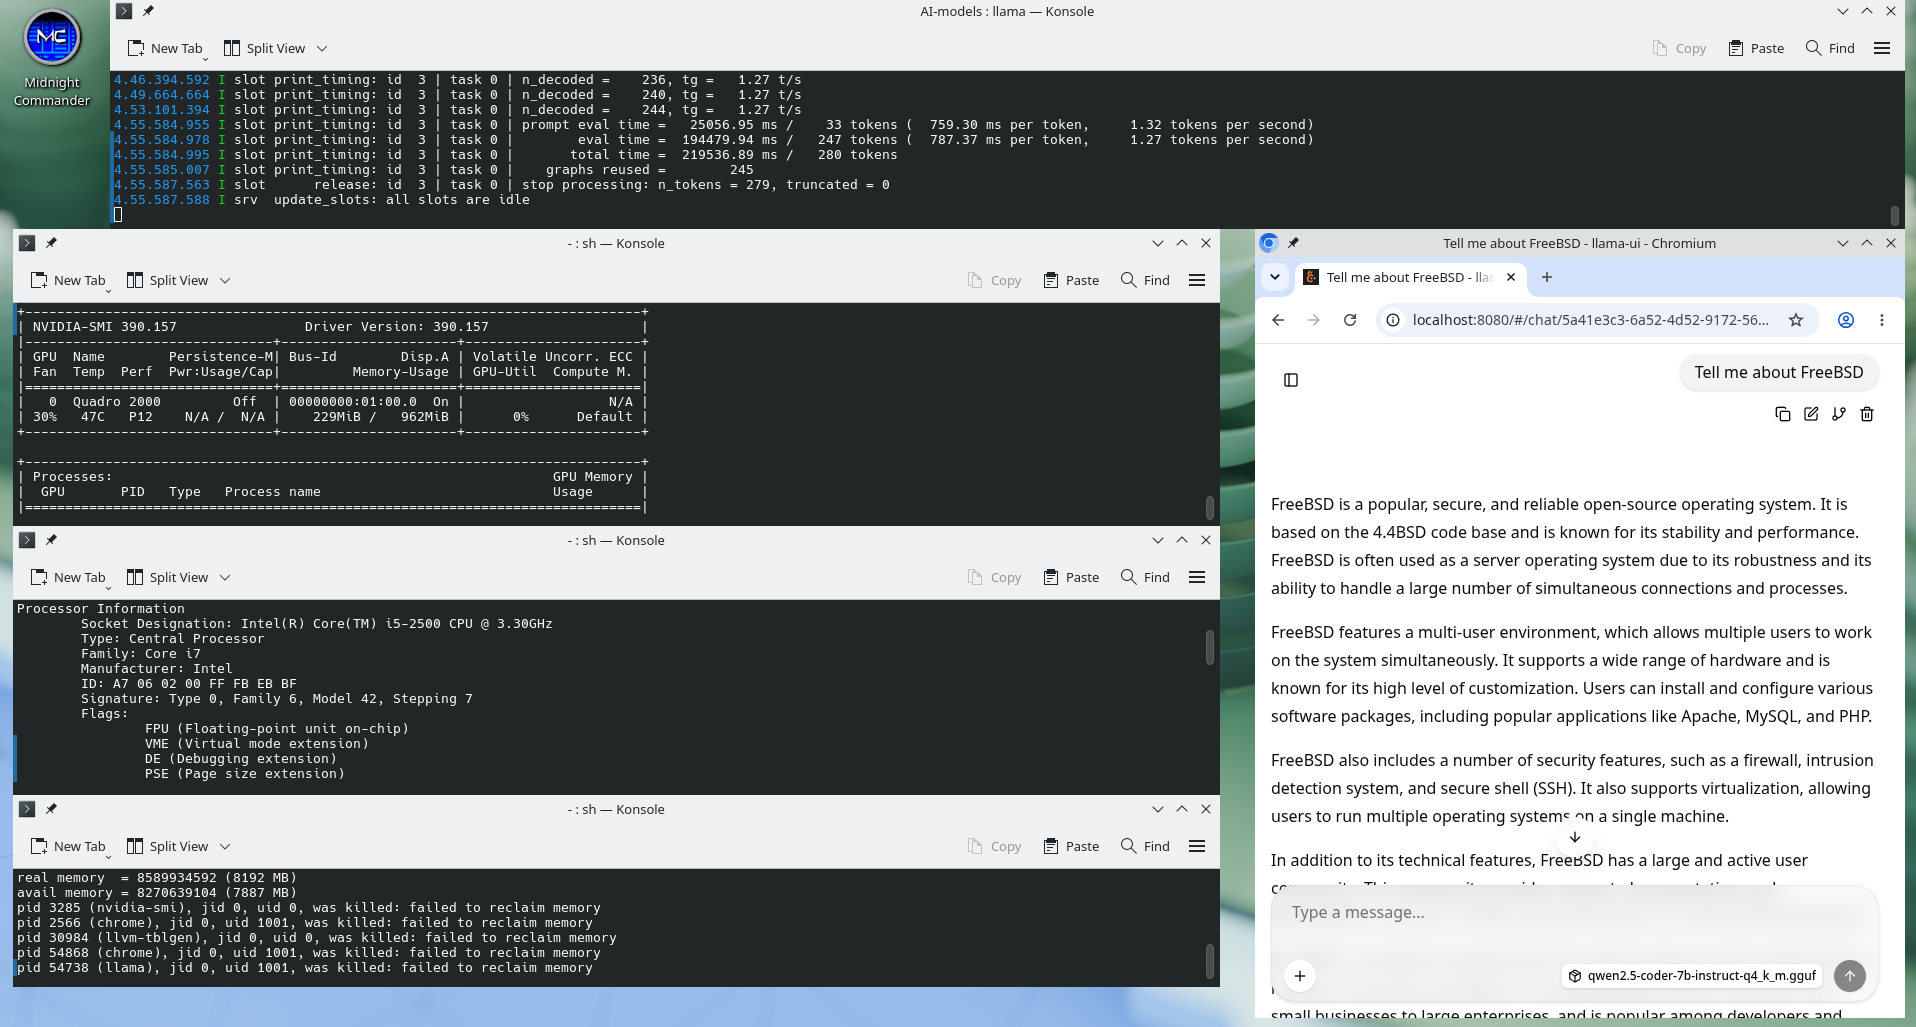This screenshot has width=1916, height=1027.
Task: Expand Split View arrow in memory log Konsole
Action: click(x=225, y=846)
